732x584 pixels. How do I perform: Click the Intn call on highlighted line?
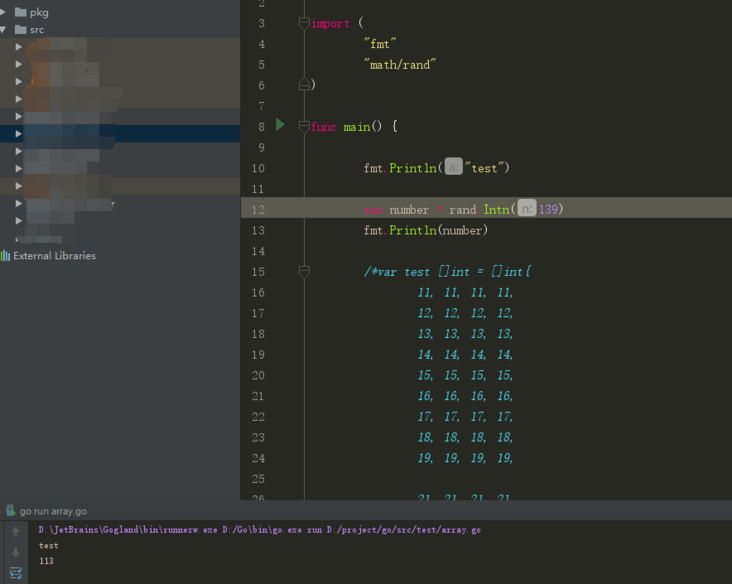click(496, 209)
